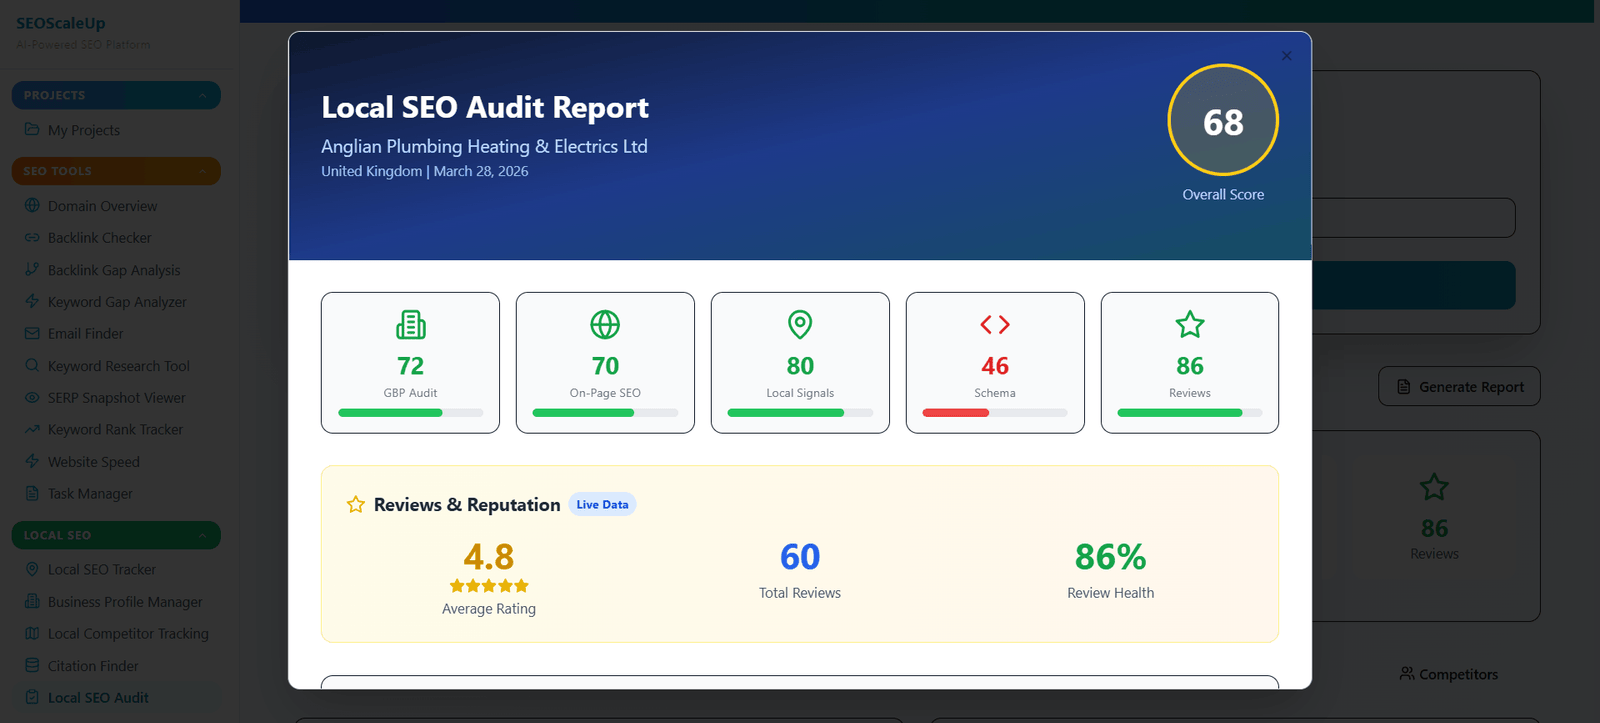
Task: Collapse the SEO TOOLS sidebar section
Action: [116, 171]
